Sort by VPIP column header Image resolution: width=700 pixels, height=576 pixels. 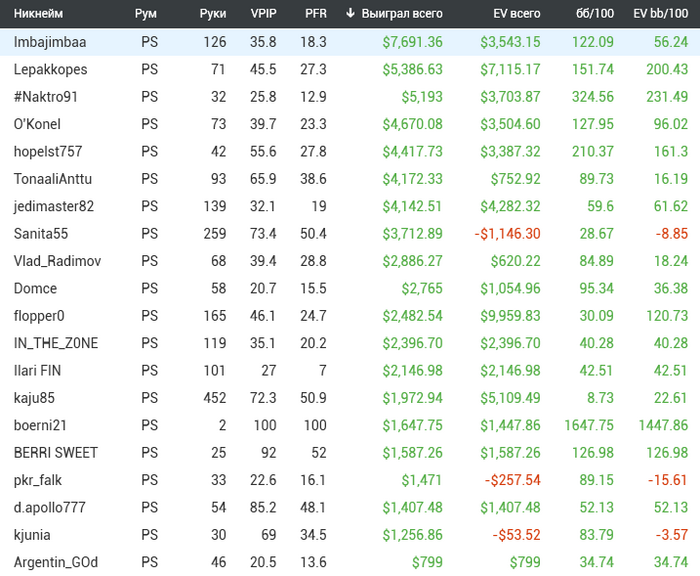point(263,13)
